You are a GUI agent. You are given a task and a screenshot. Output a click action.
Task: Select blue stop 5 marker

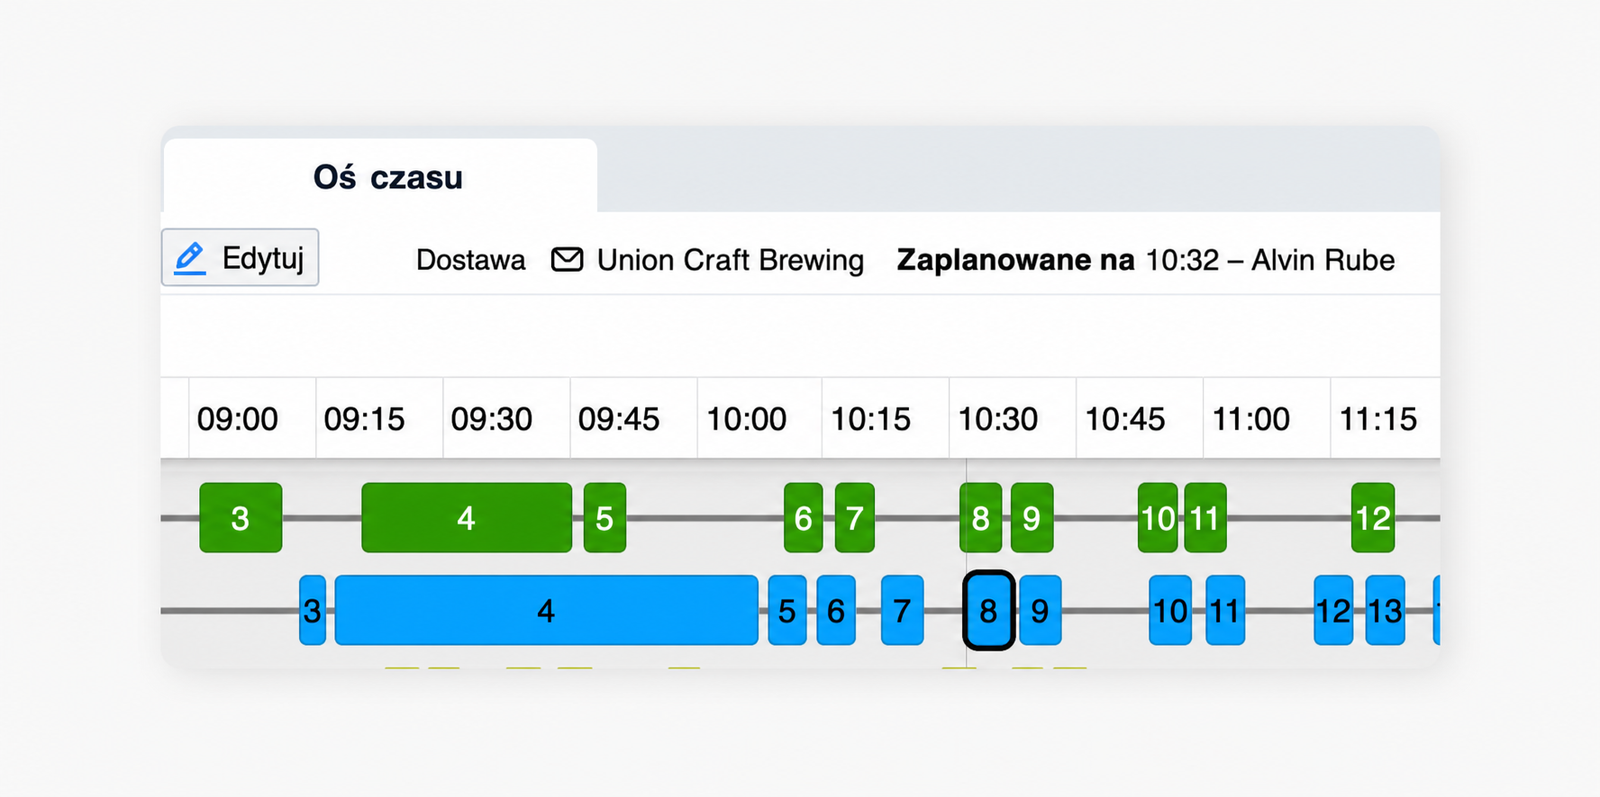click(787, 610)
